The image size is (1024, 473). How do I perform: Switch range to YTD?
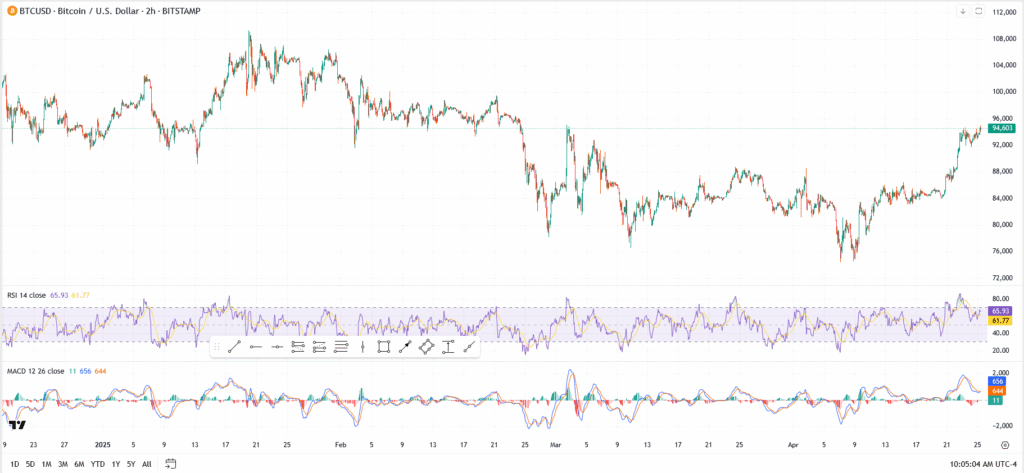(x=98, y=464)
